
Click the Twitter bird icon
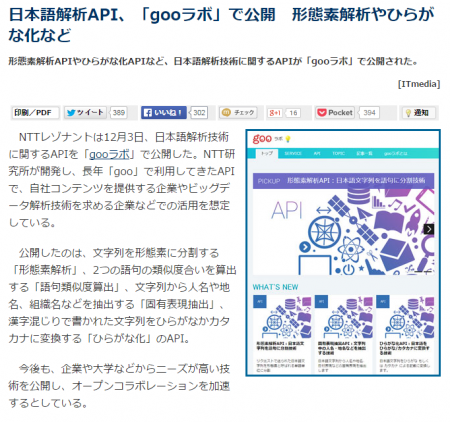coord(71,113)
